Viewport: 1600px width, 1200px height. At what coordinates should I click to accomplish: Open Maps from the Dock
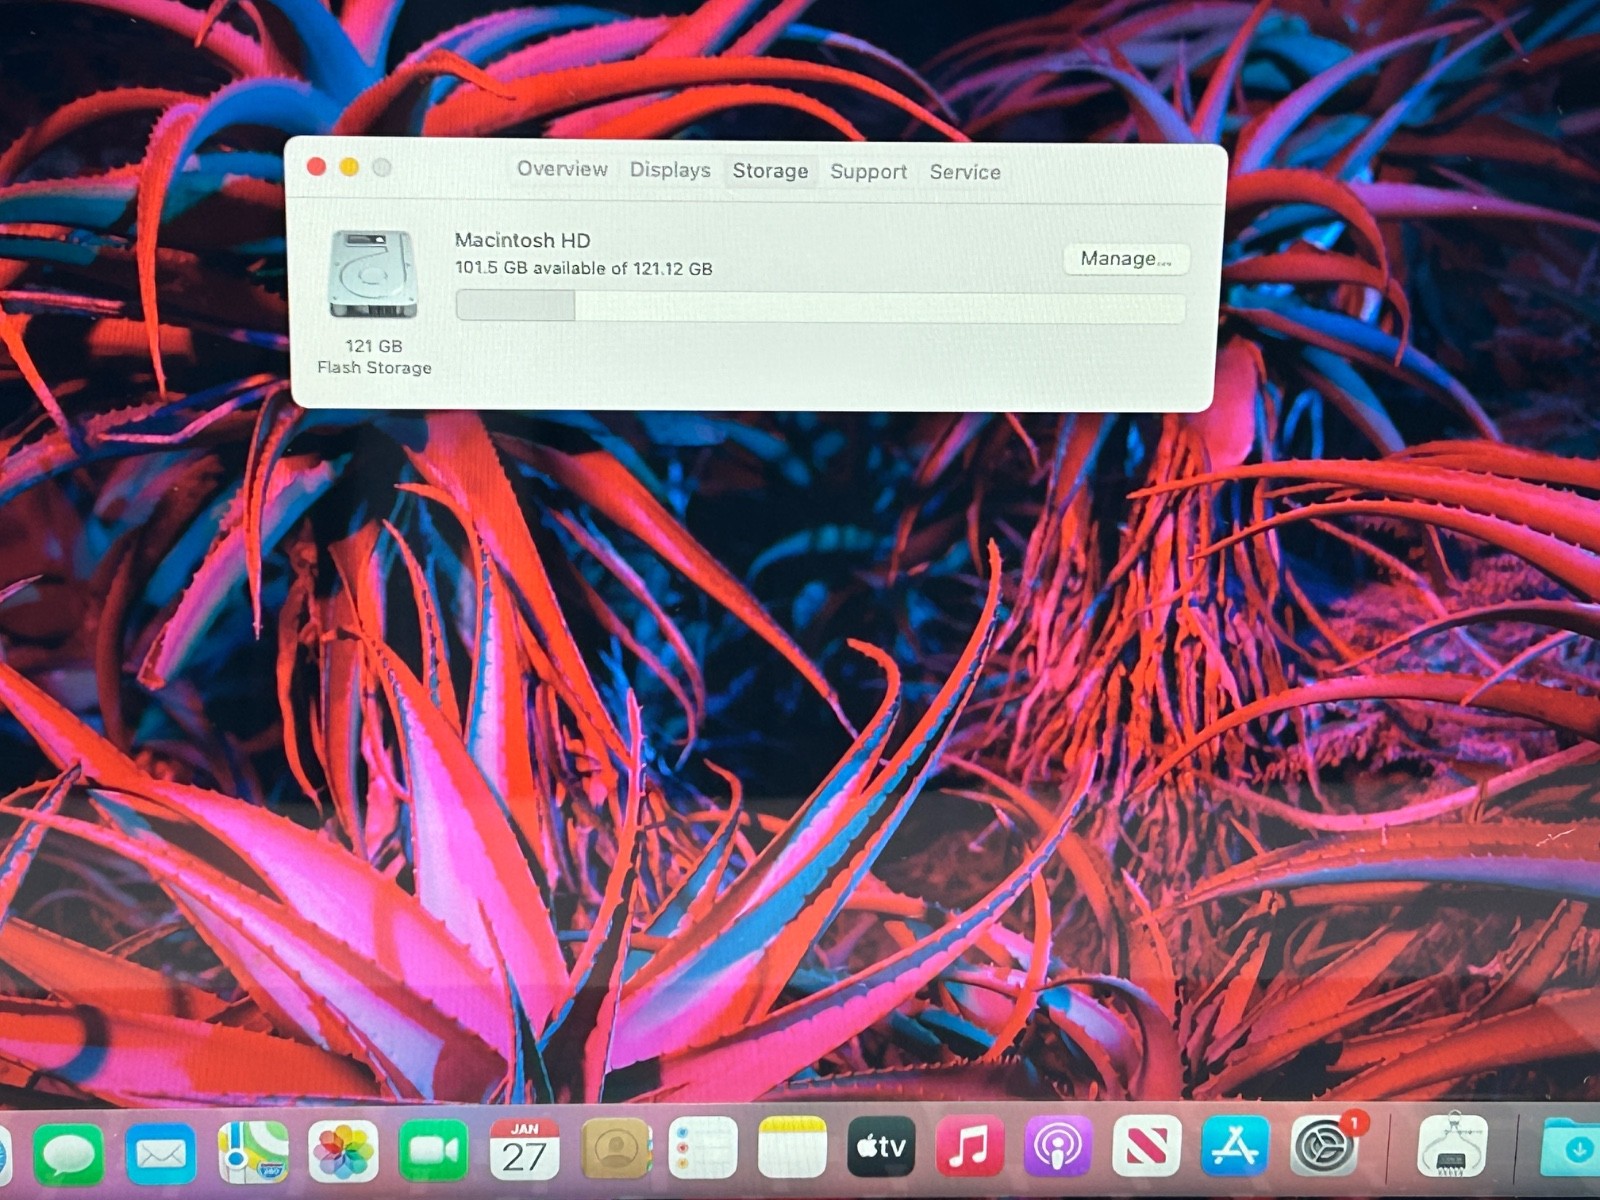pyautogui.click(x=253, y=1152)
